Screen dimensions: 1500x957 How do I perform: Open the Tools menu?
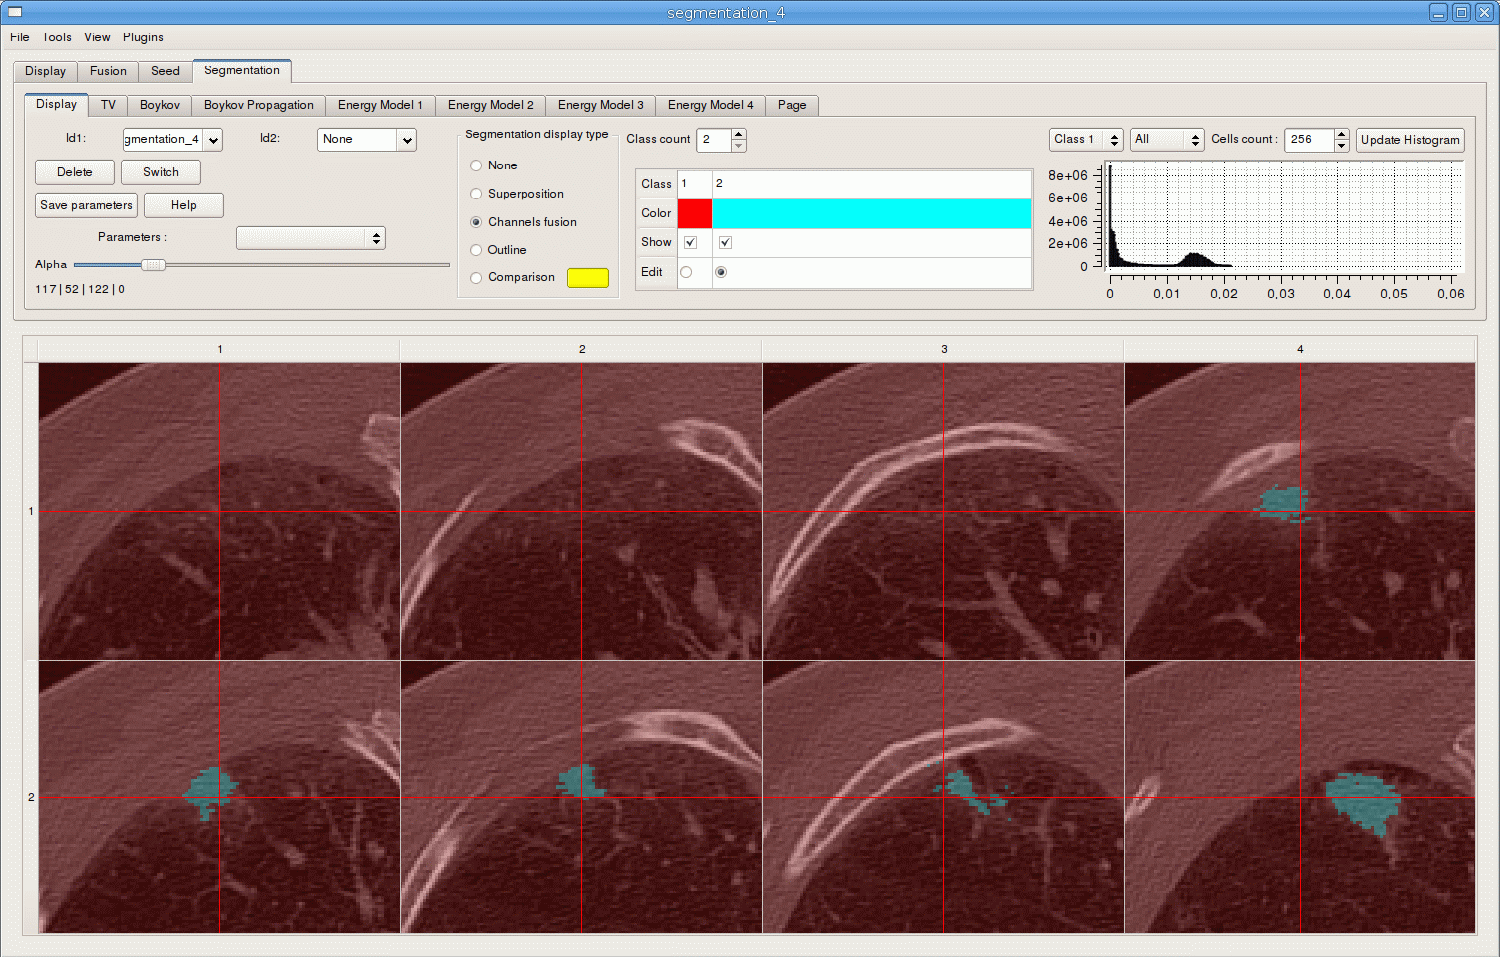tap(57, 37)
